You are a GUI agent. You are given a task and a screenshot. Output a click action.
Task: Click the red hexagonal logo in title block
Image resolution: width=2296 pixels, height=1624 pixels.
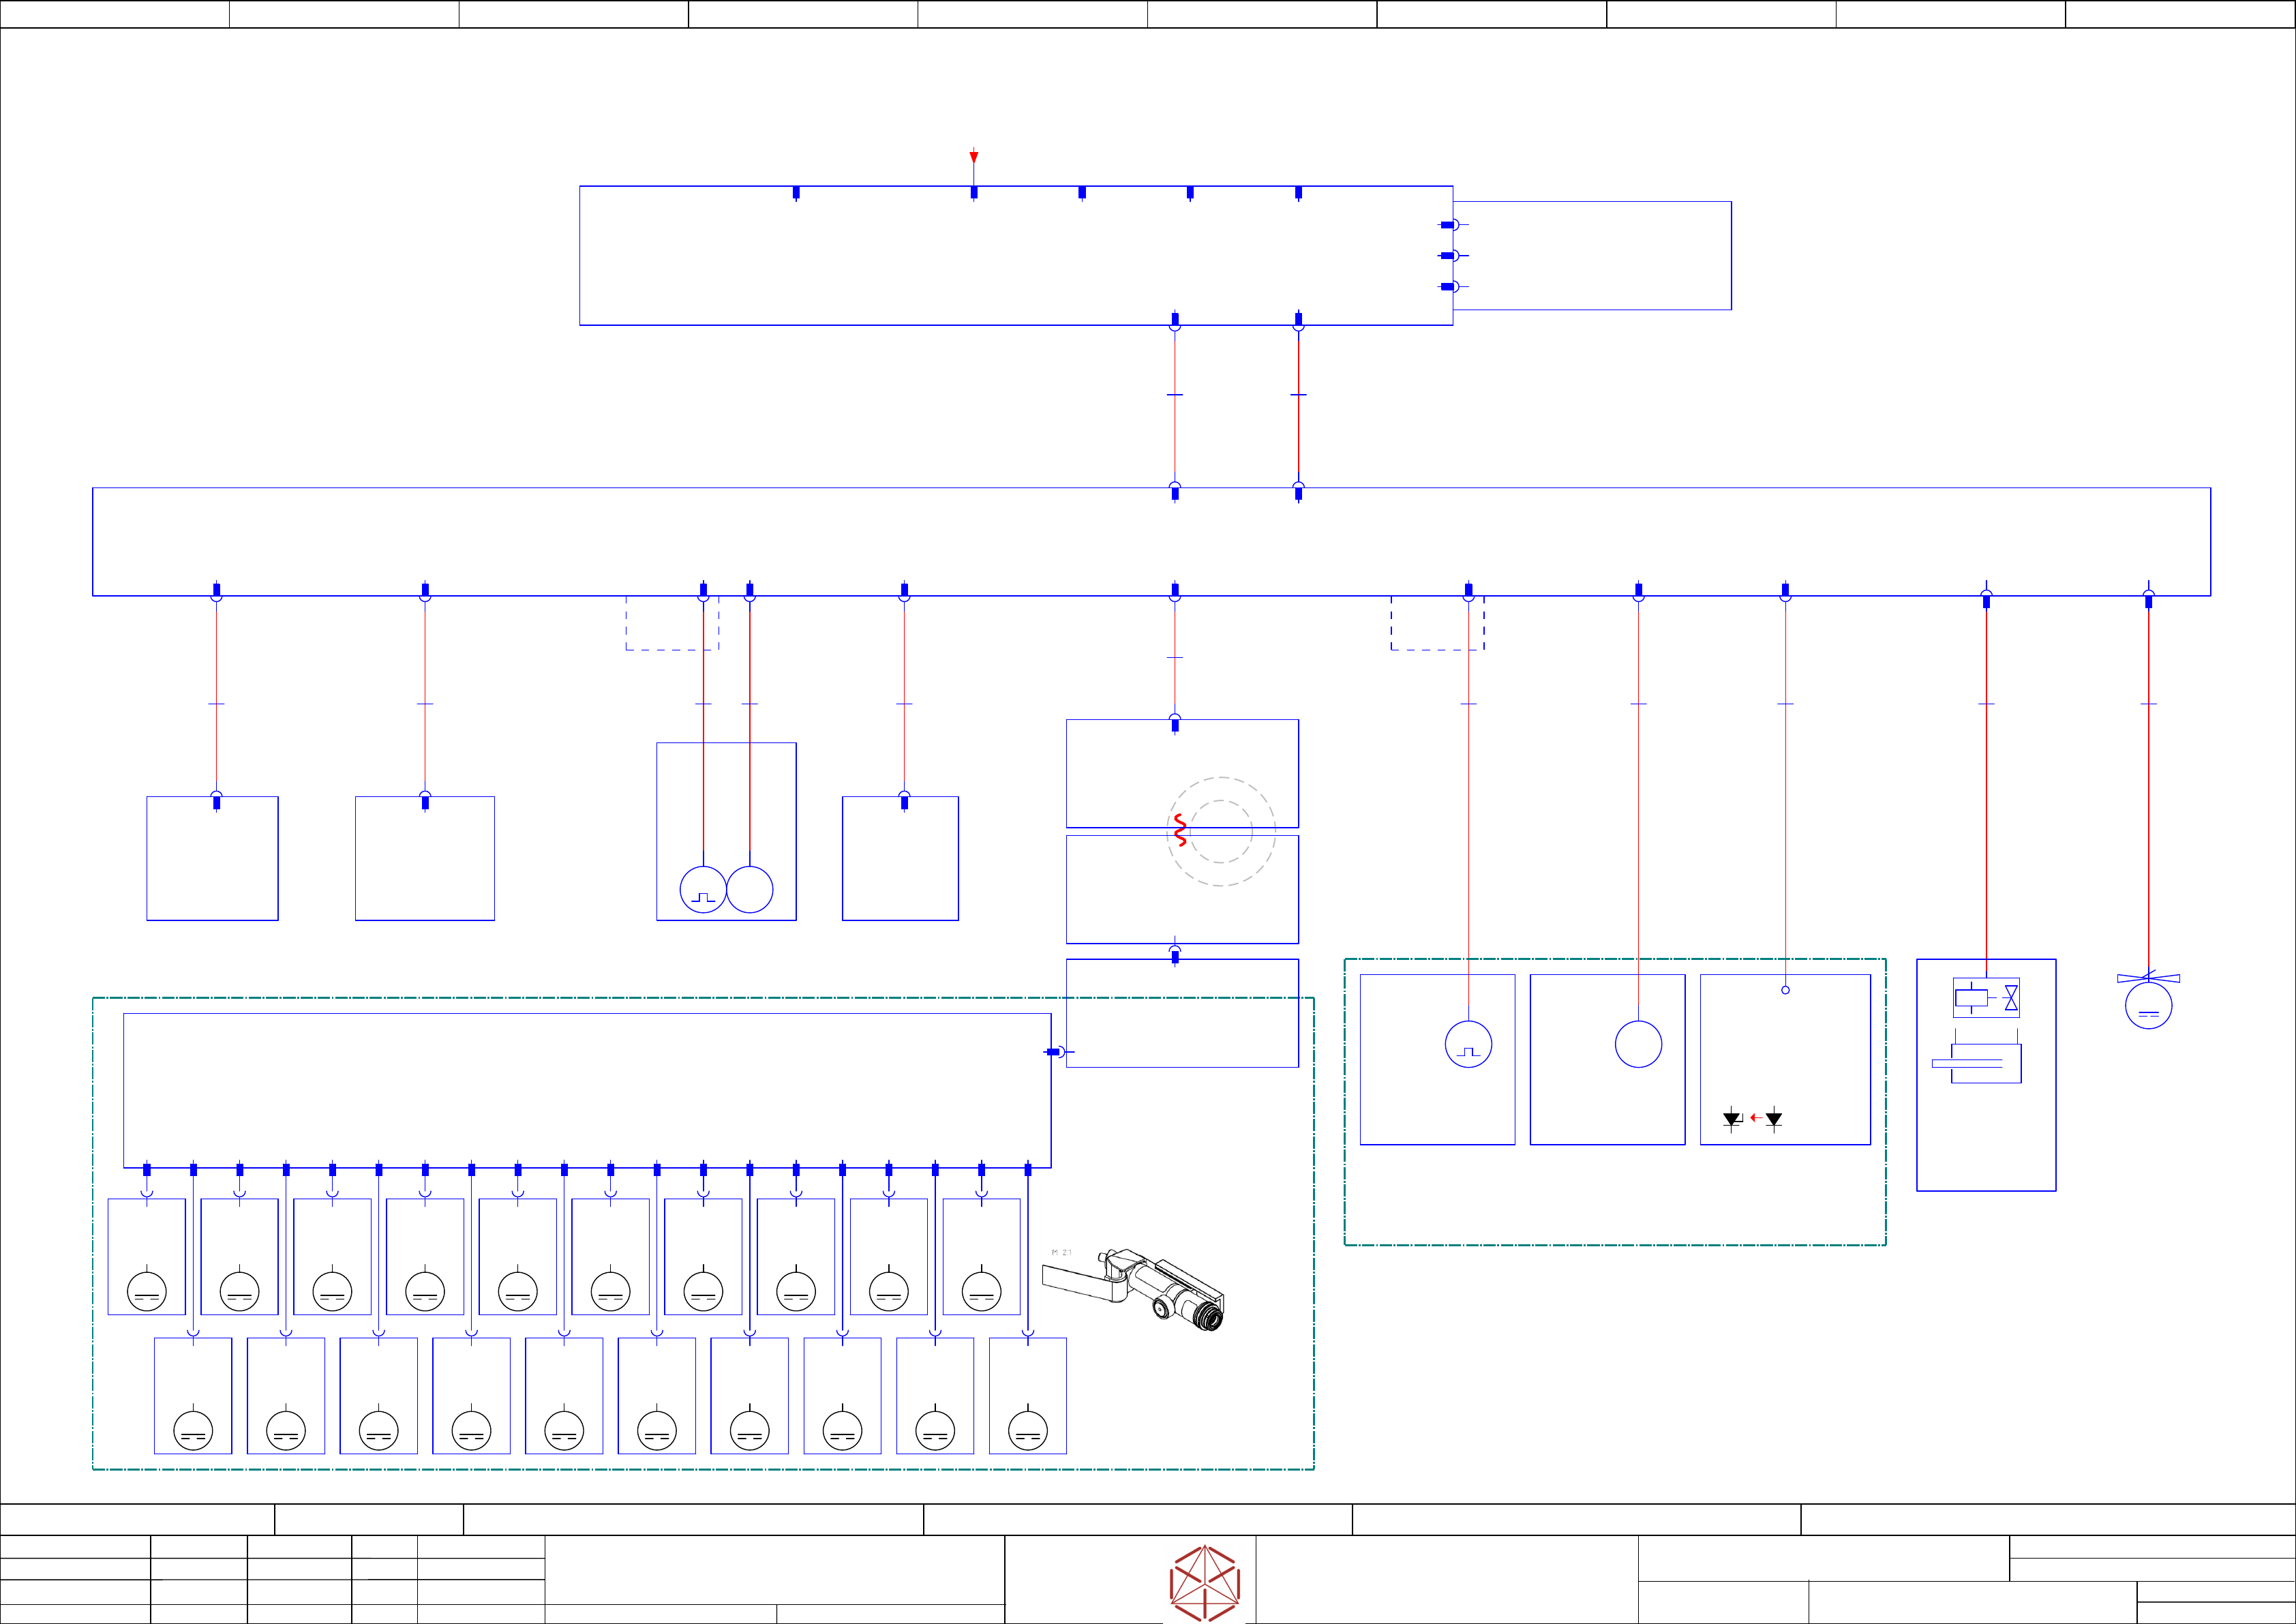pos(1204,1583)
